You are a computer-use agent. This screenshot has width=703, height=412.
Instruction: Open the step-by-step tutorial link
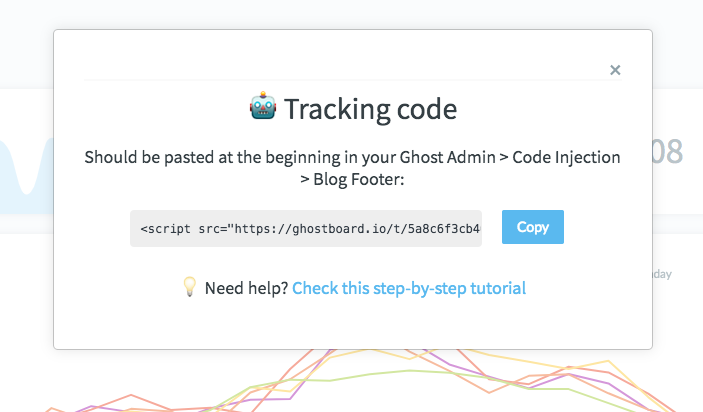tap(409, 288)
